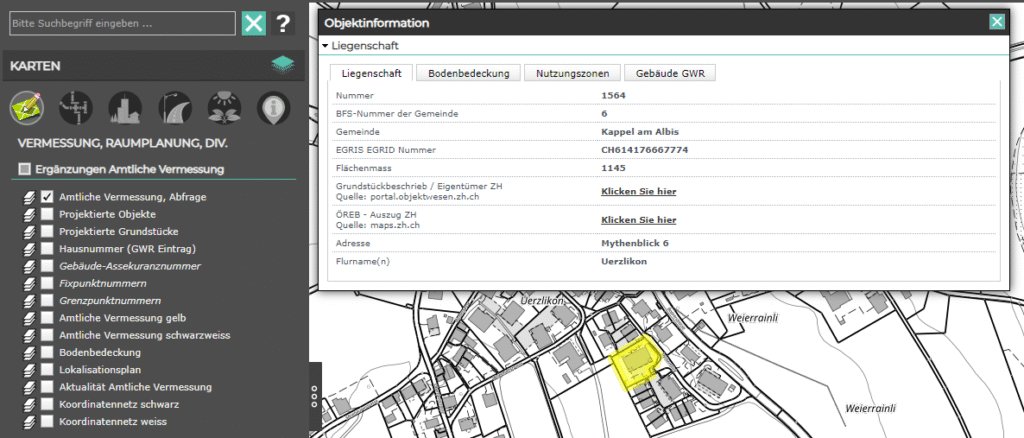Click the Grundstückbeschrieb 'Klicken Sie hier' link
The image size is (1024, 438).
click(638, 189)
